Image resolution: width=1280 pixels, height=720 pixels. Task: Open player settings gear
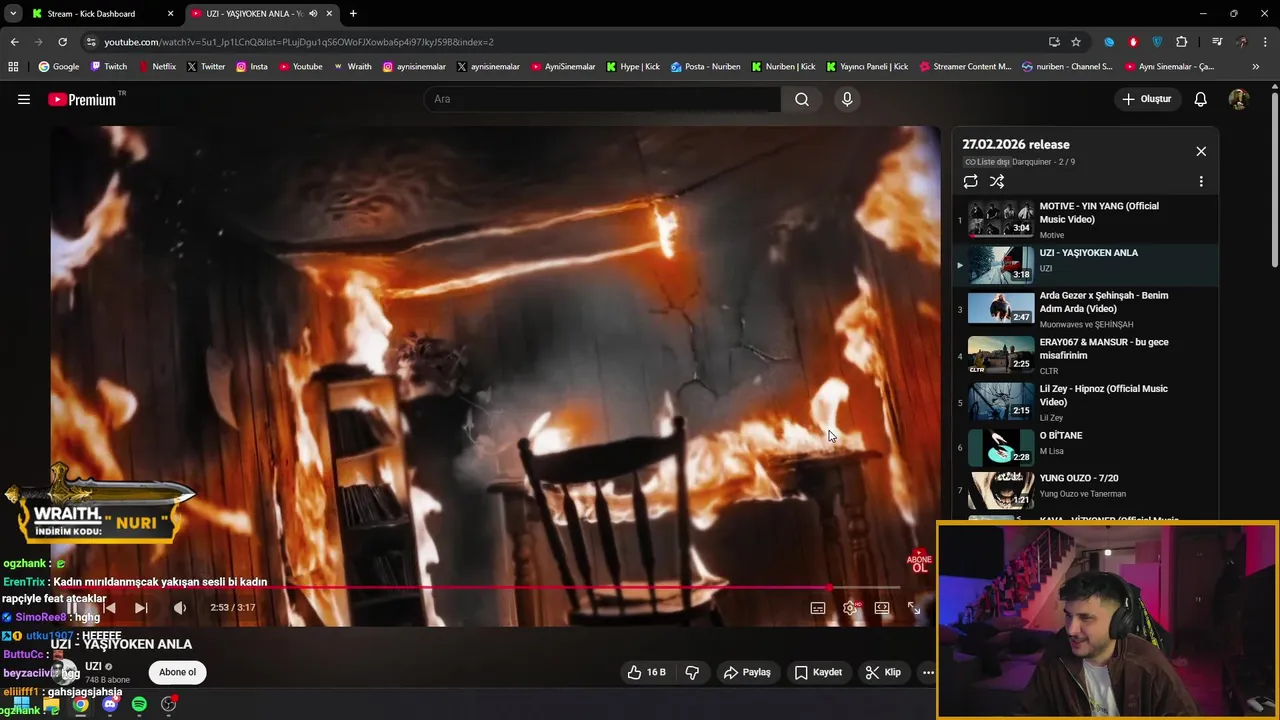pyautogui.click(x=850, y=608)
